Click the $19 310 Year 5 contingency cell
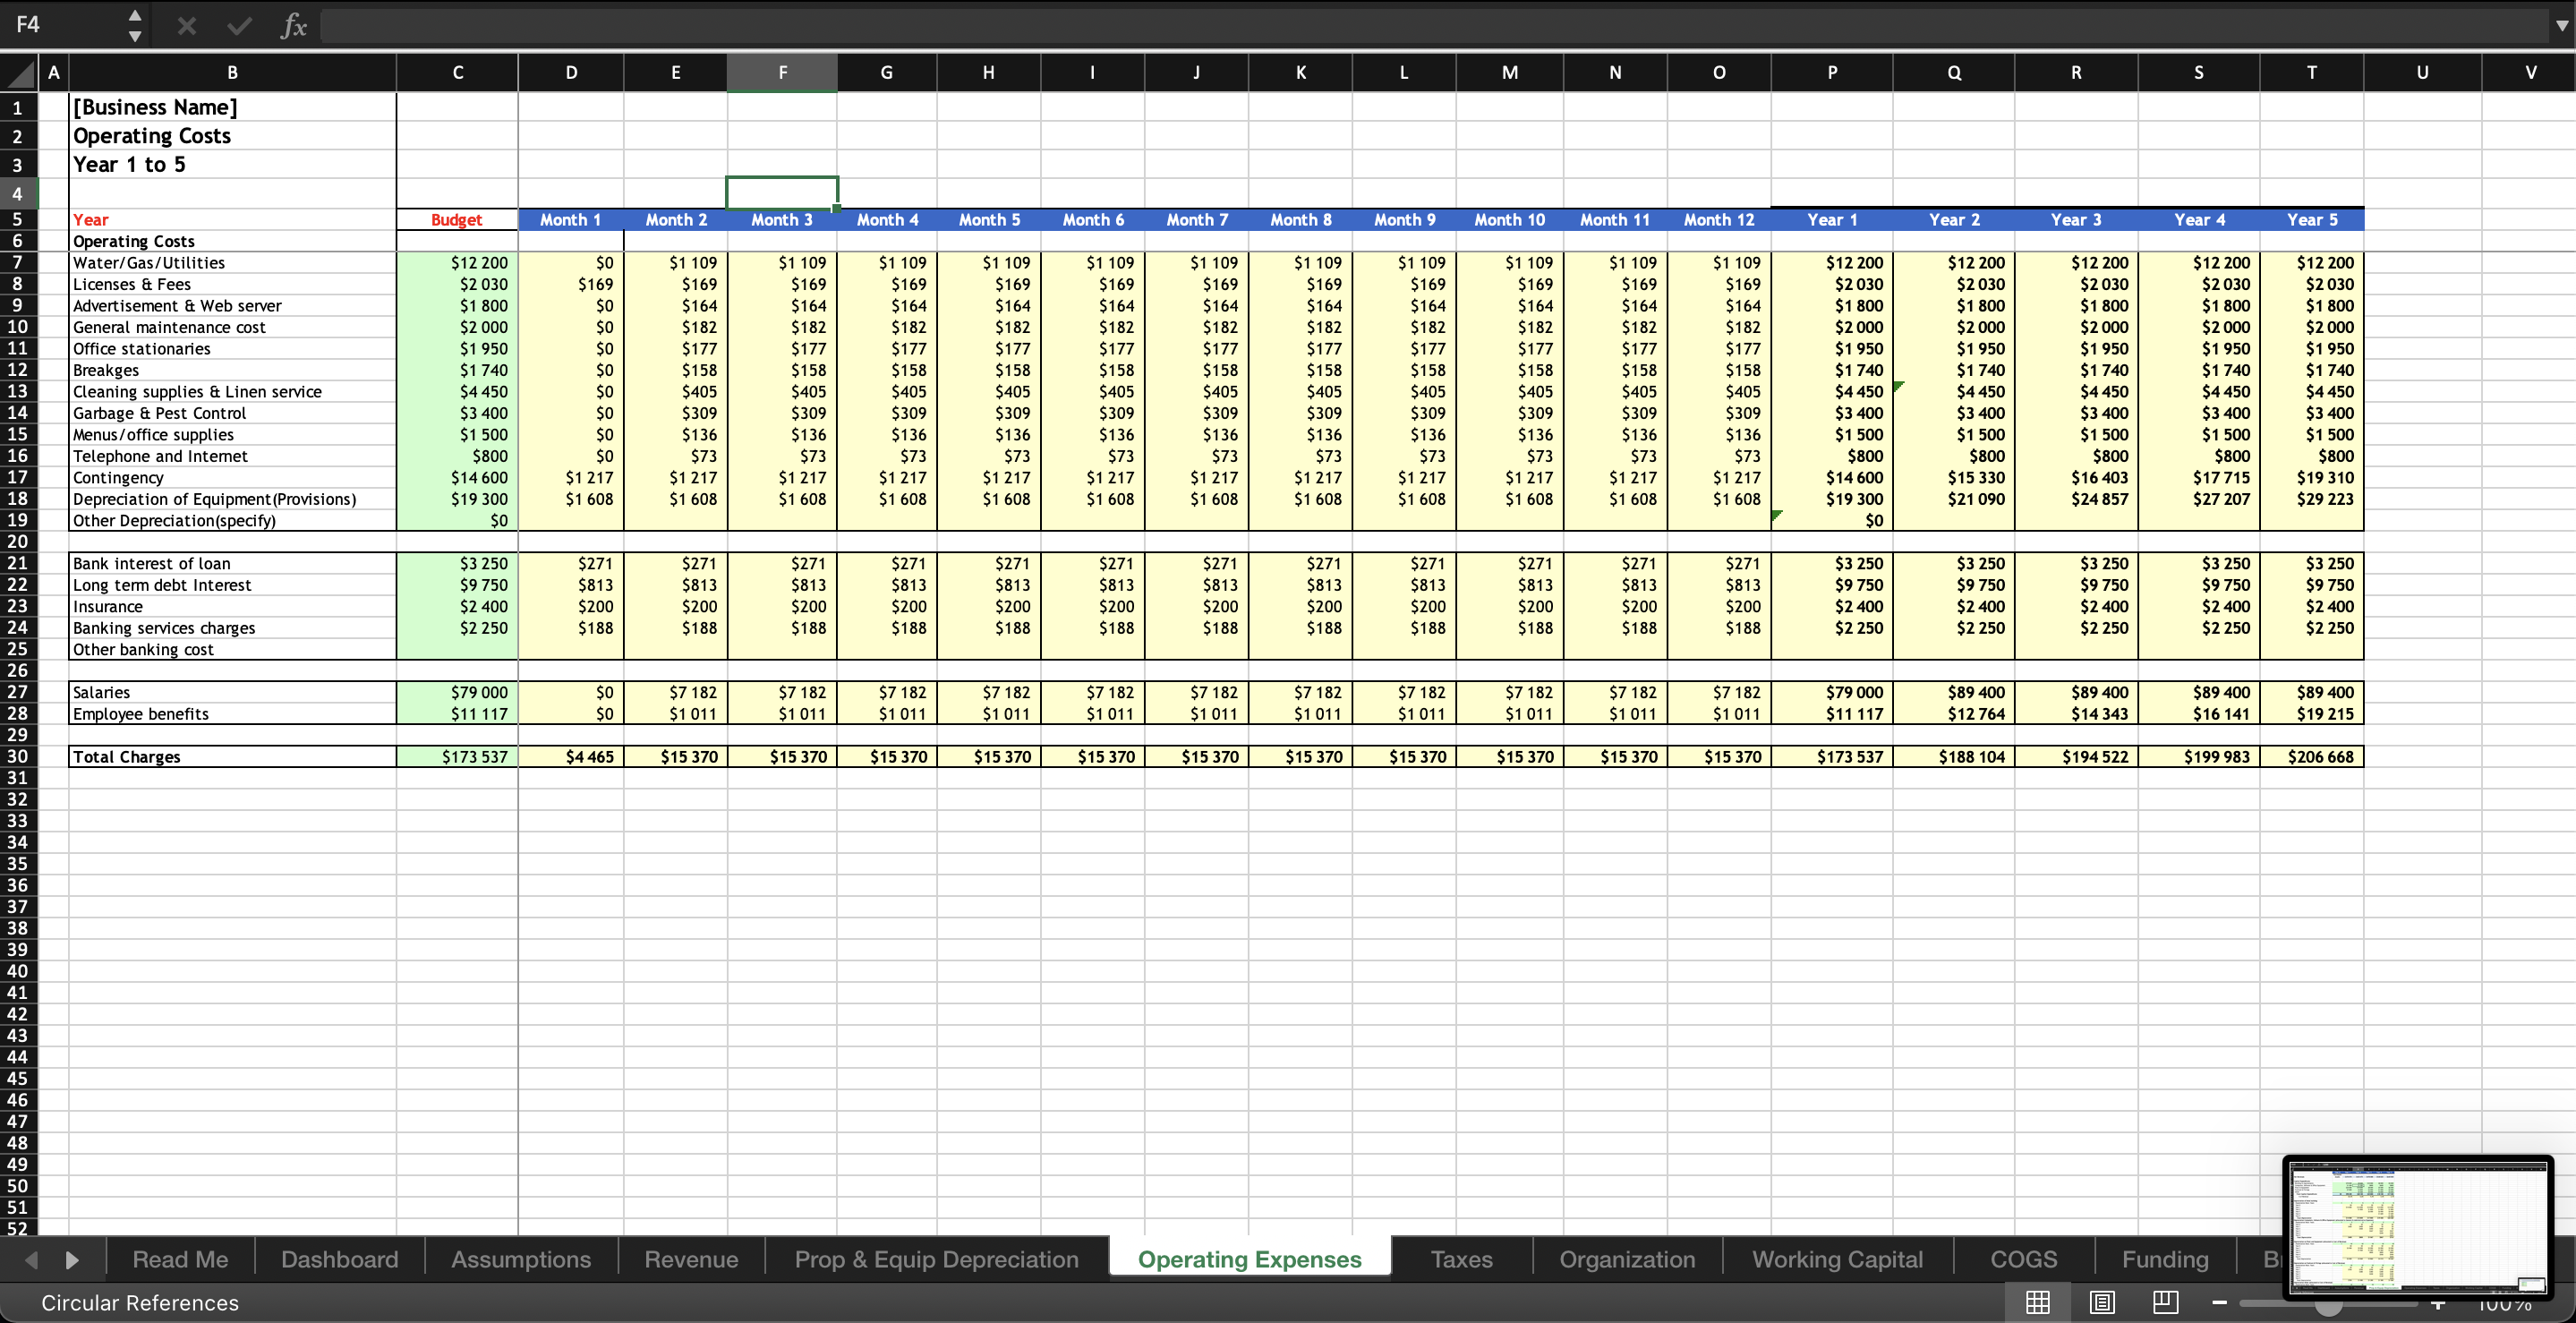 [2311, 477]
